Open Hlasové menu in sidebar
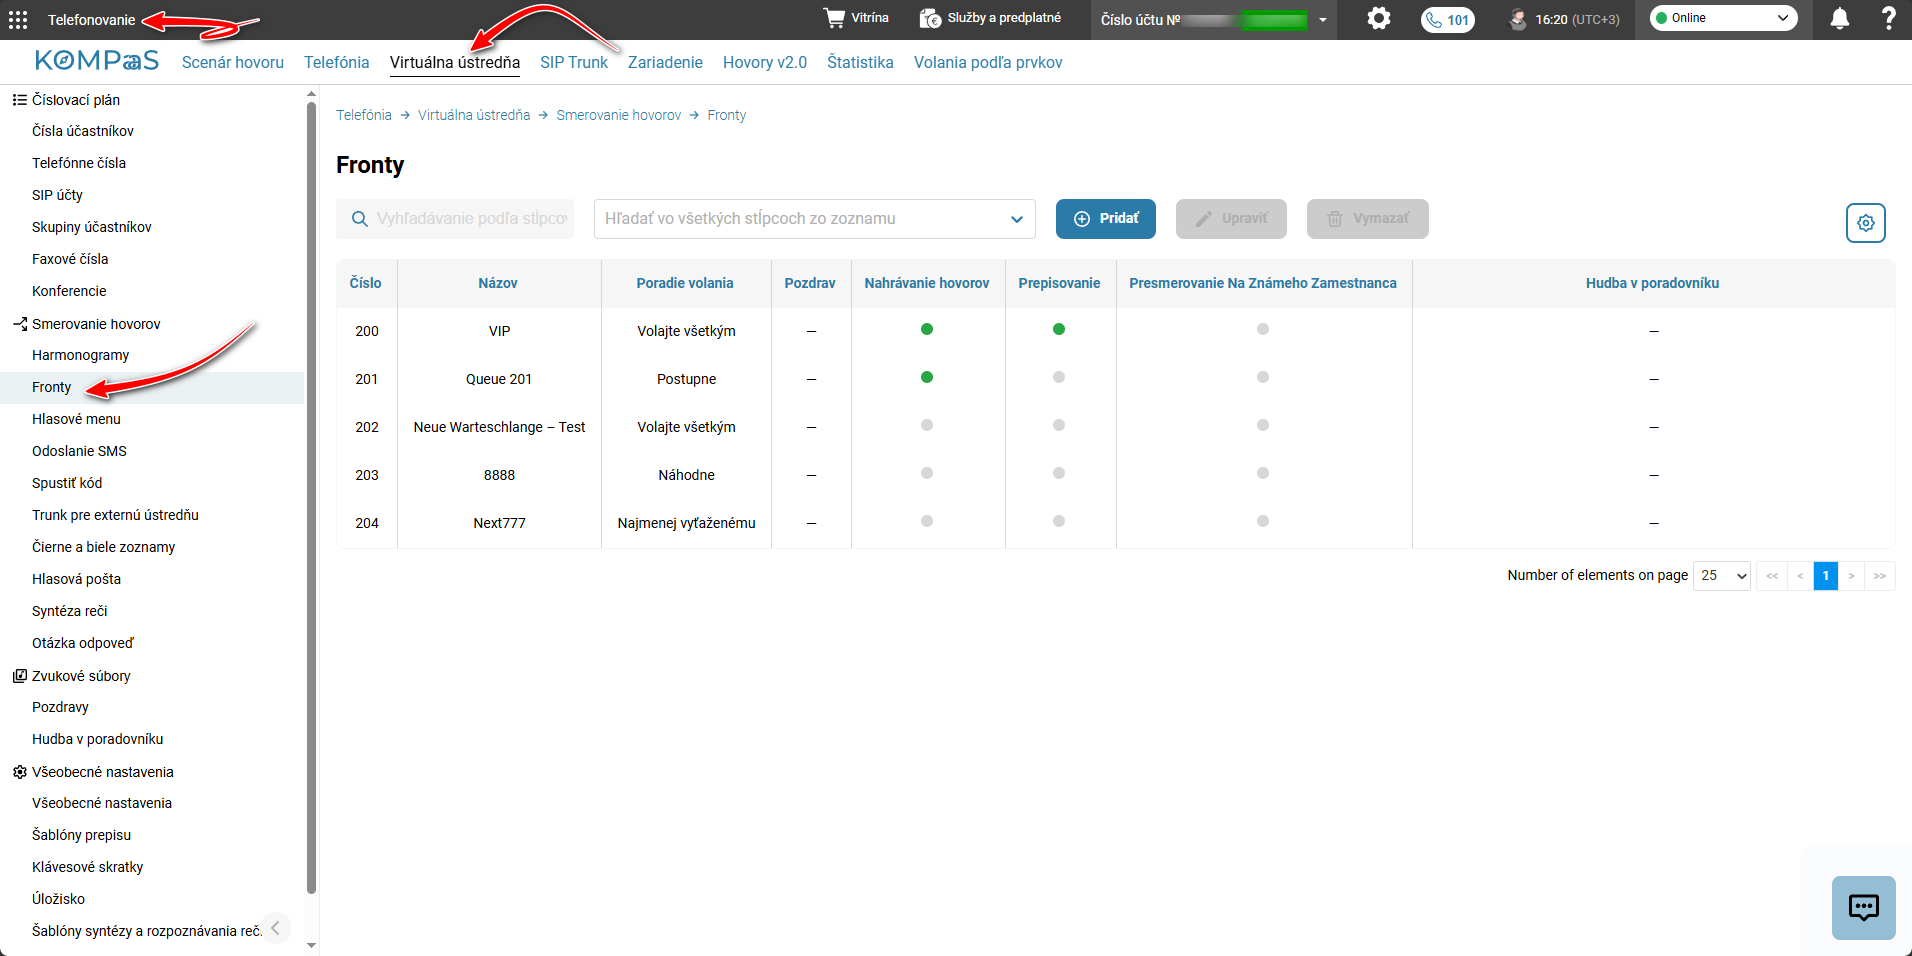This screenshot has height=956, width=1912. (76, 419)
